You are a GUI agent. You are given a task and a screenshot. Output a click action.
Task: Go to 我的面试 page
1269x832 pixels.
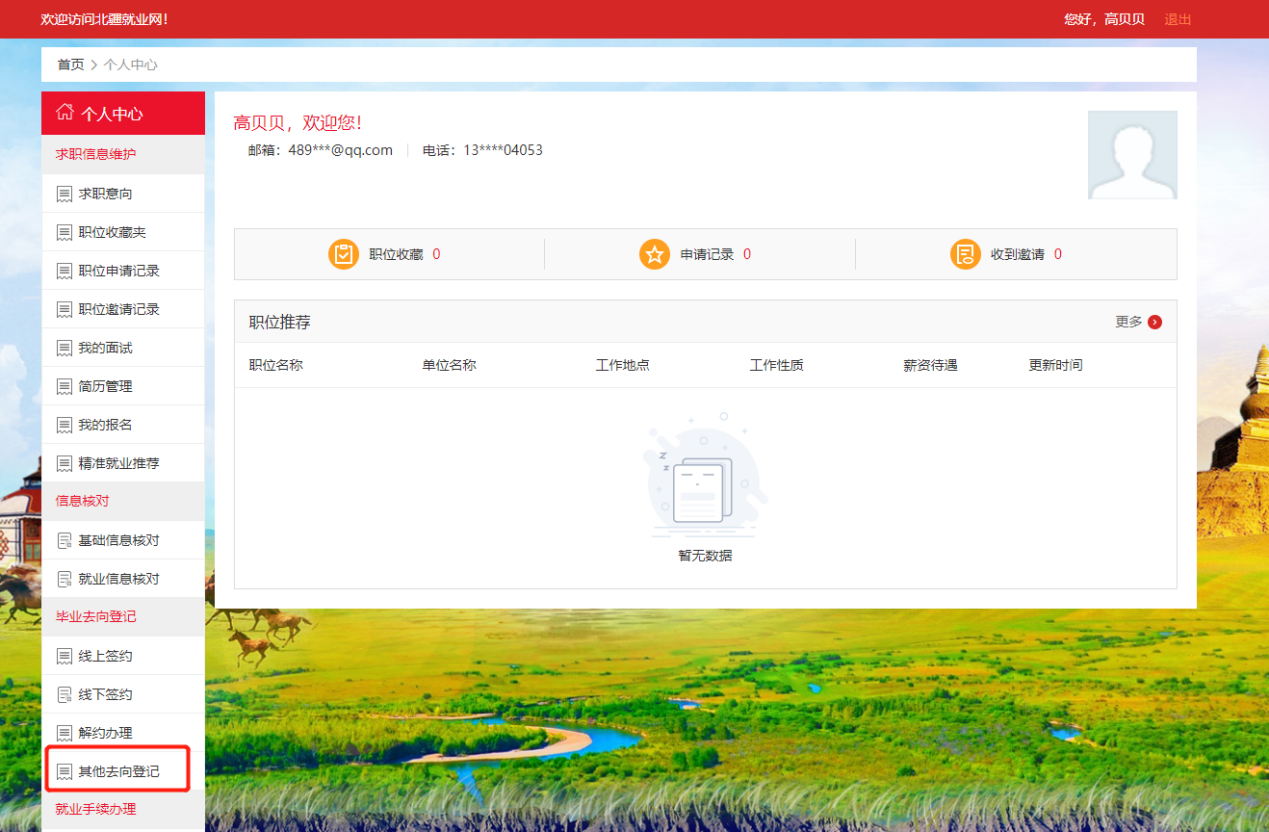pyautogui.click(x=105, y=348)
